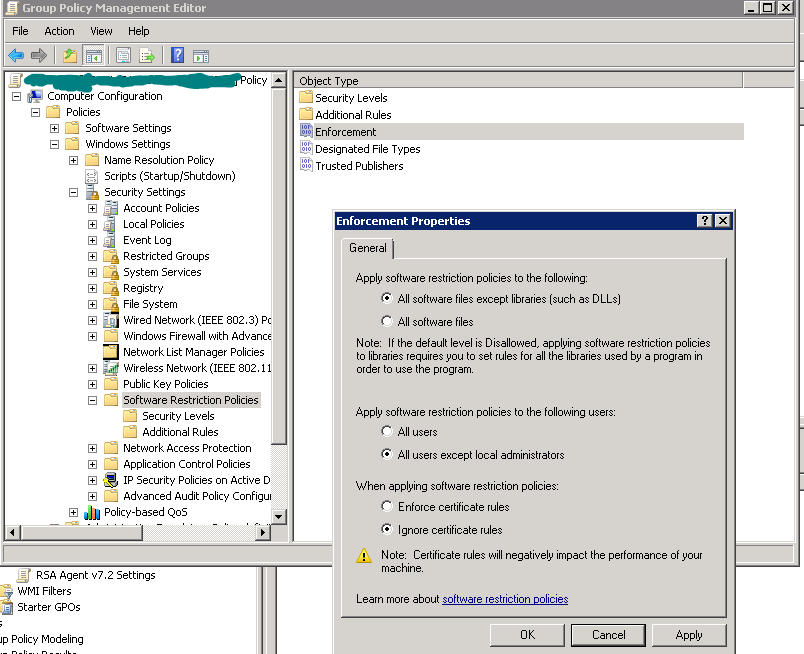
Task: Open the View menu
Action: point(101,31)
